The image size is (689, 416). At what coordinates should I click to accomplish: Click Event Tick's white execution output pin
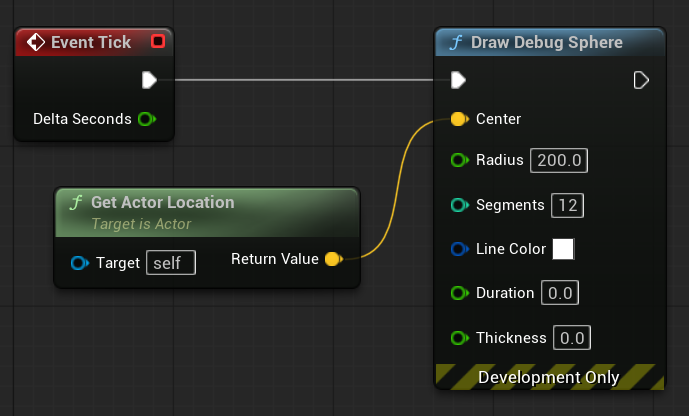coord(149,79)
